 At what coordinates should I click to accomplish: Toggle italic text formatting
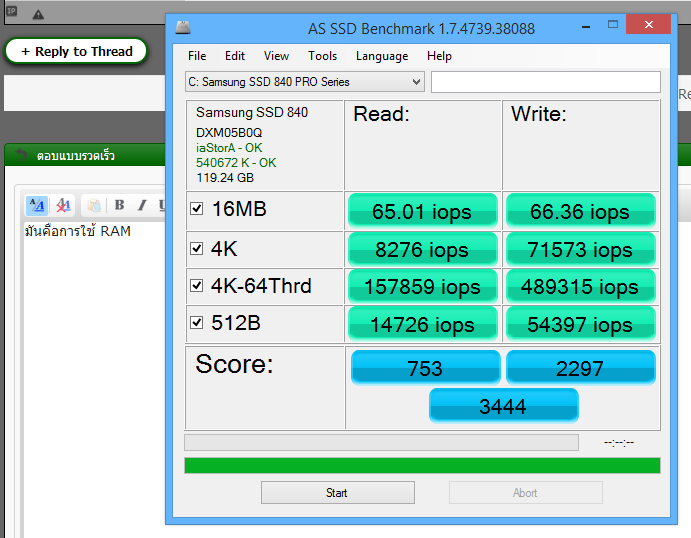[x=141, y=205]
